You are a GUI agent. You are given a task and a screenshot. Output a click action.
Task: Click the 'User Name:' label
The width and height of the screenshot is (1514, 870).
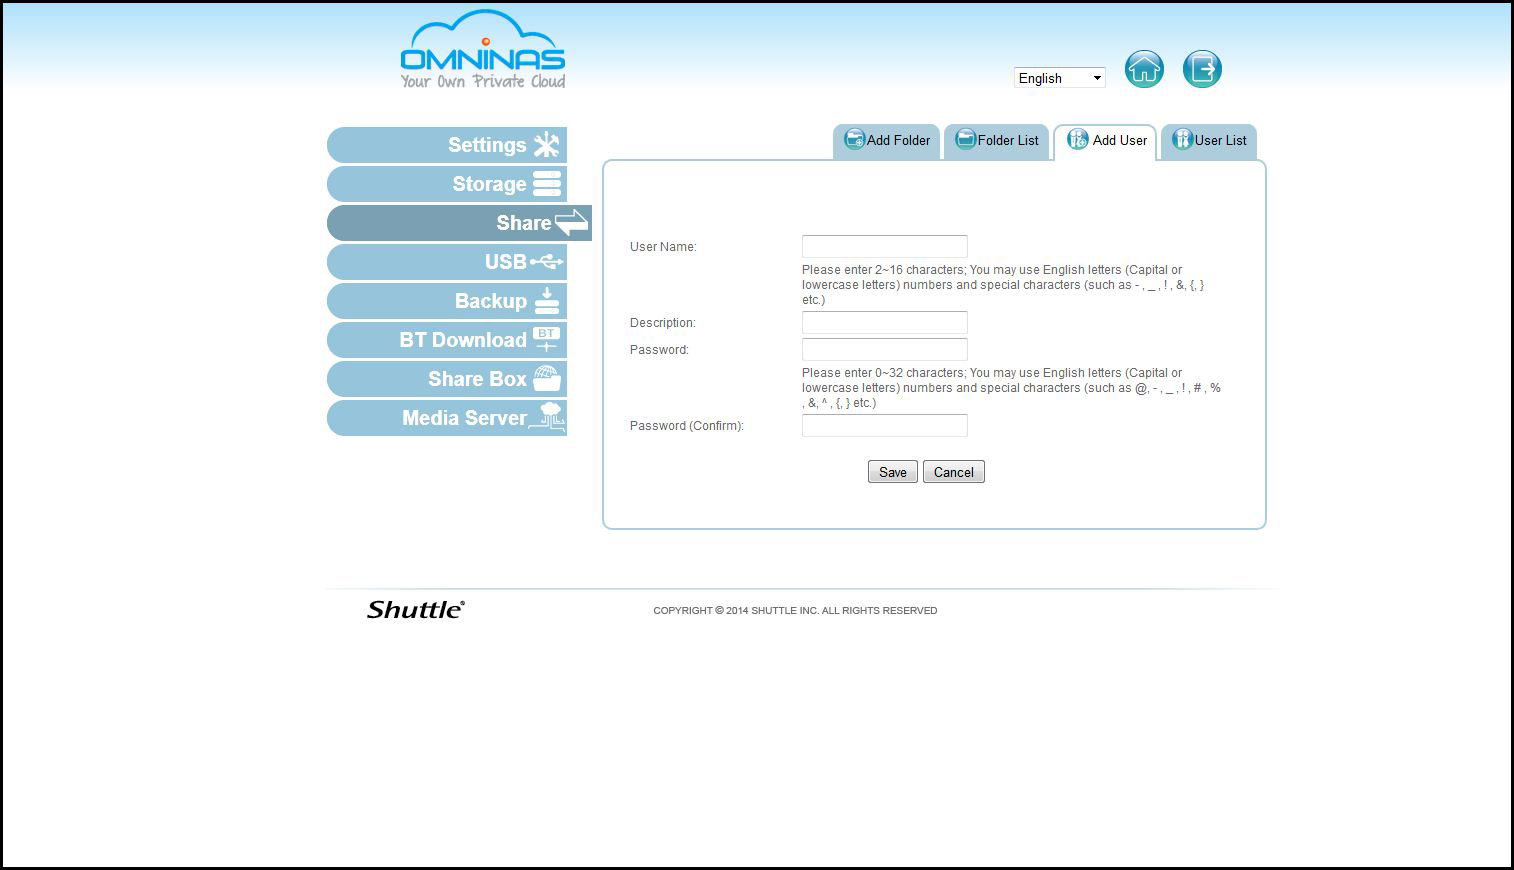click(663, 247)
